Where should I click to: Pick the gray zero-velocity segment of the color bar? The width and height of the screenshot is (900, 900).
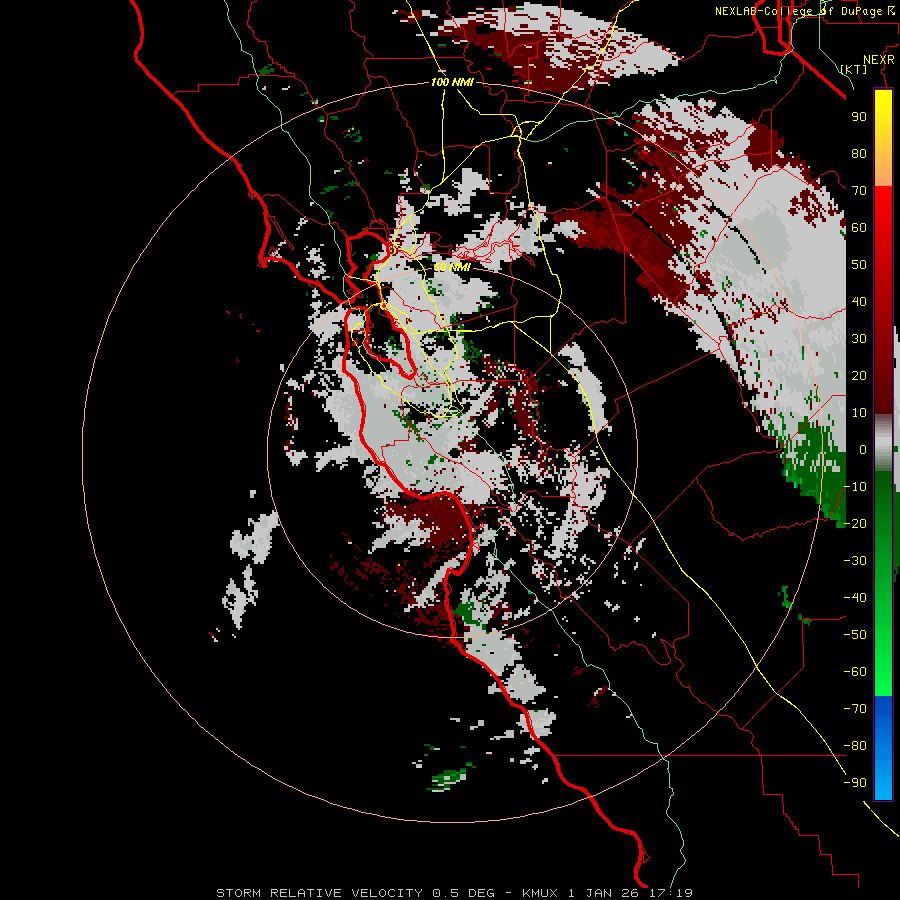point(883,443)
